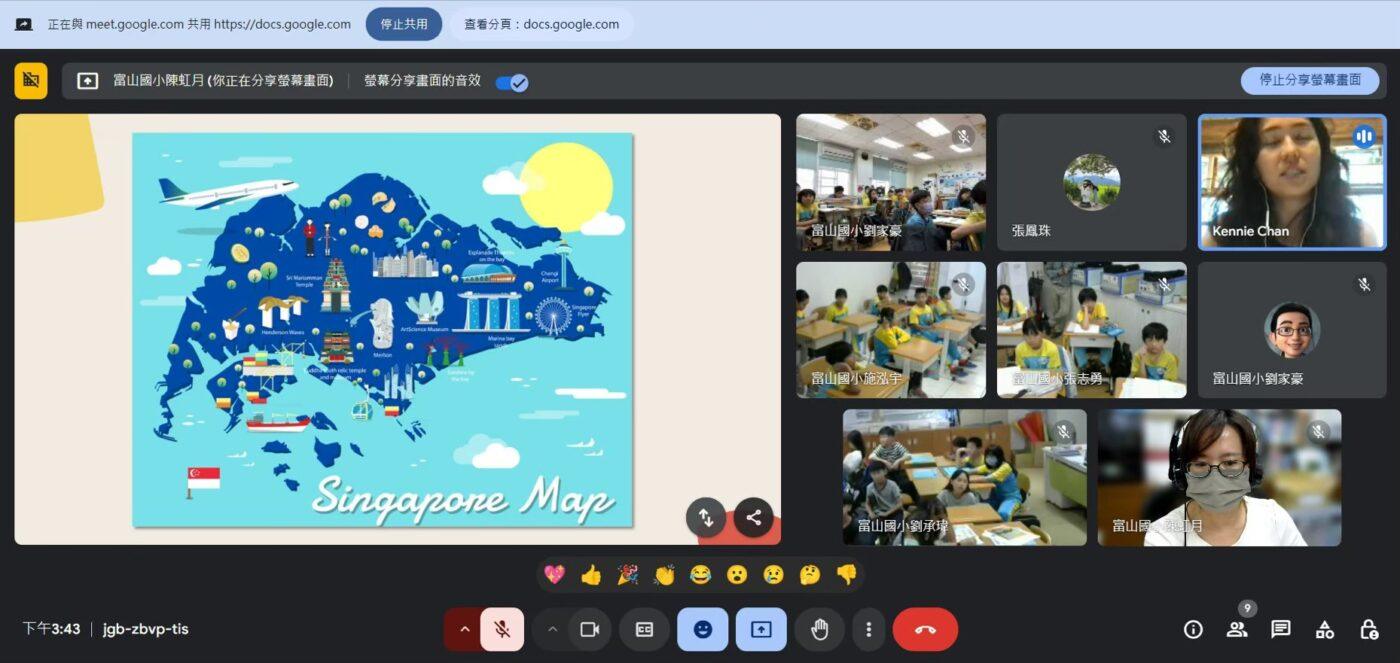Click muted mic icon on 富山國小張志勇 tile
This screenshot has width=1400, height=663.
point(1164,284)
